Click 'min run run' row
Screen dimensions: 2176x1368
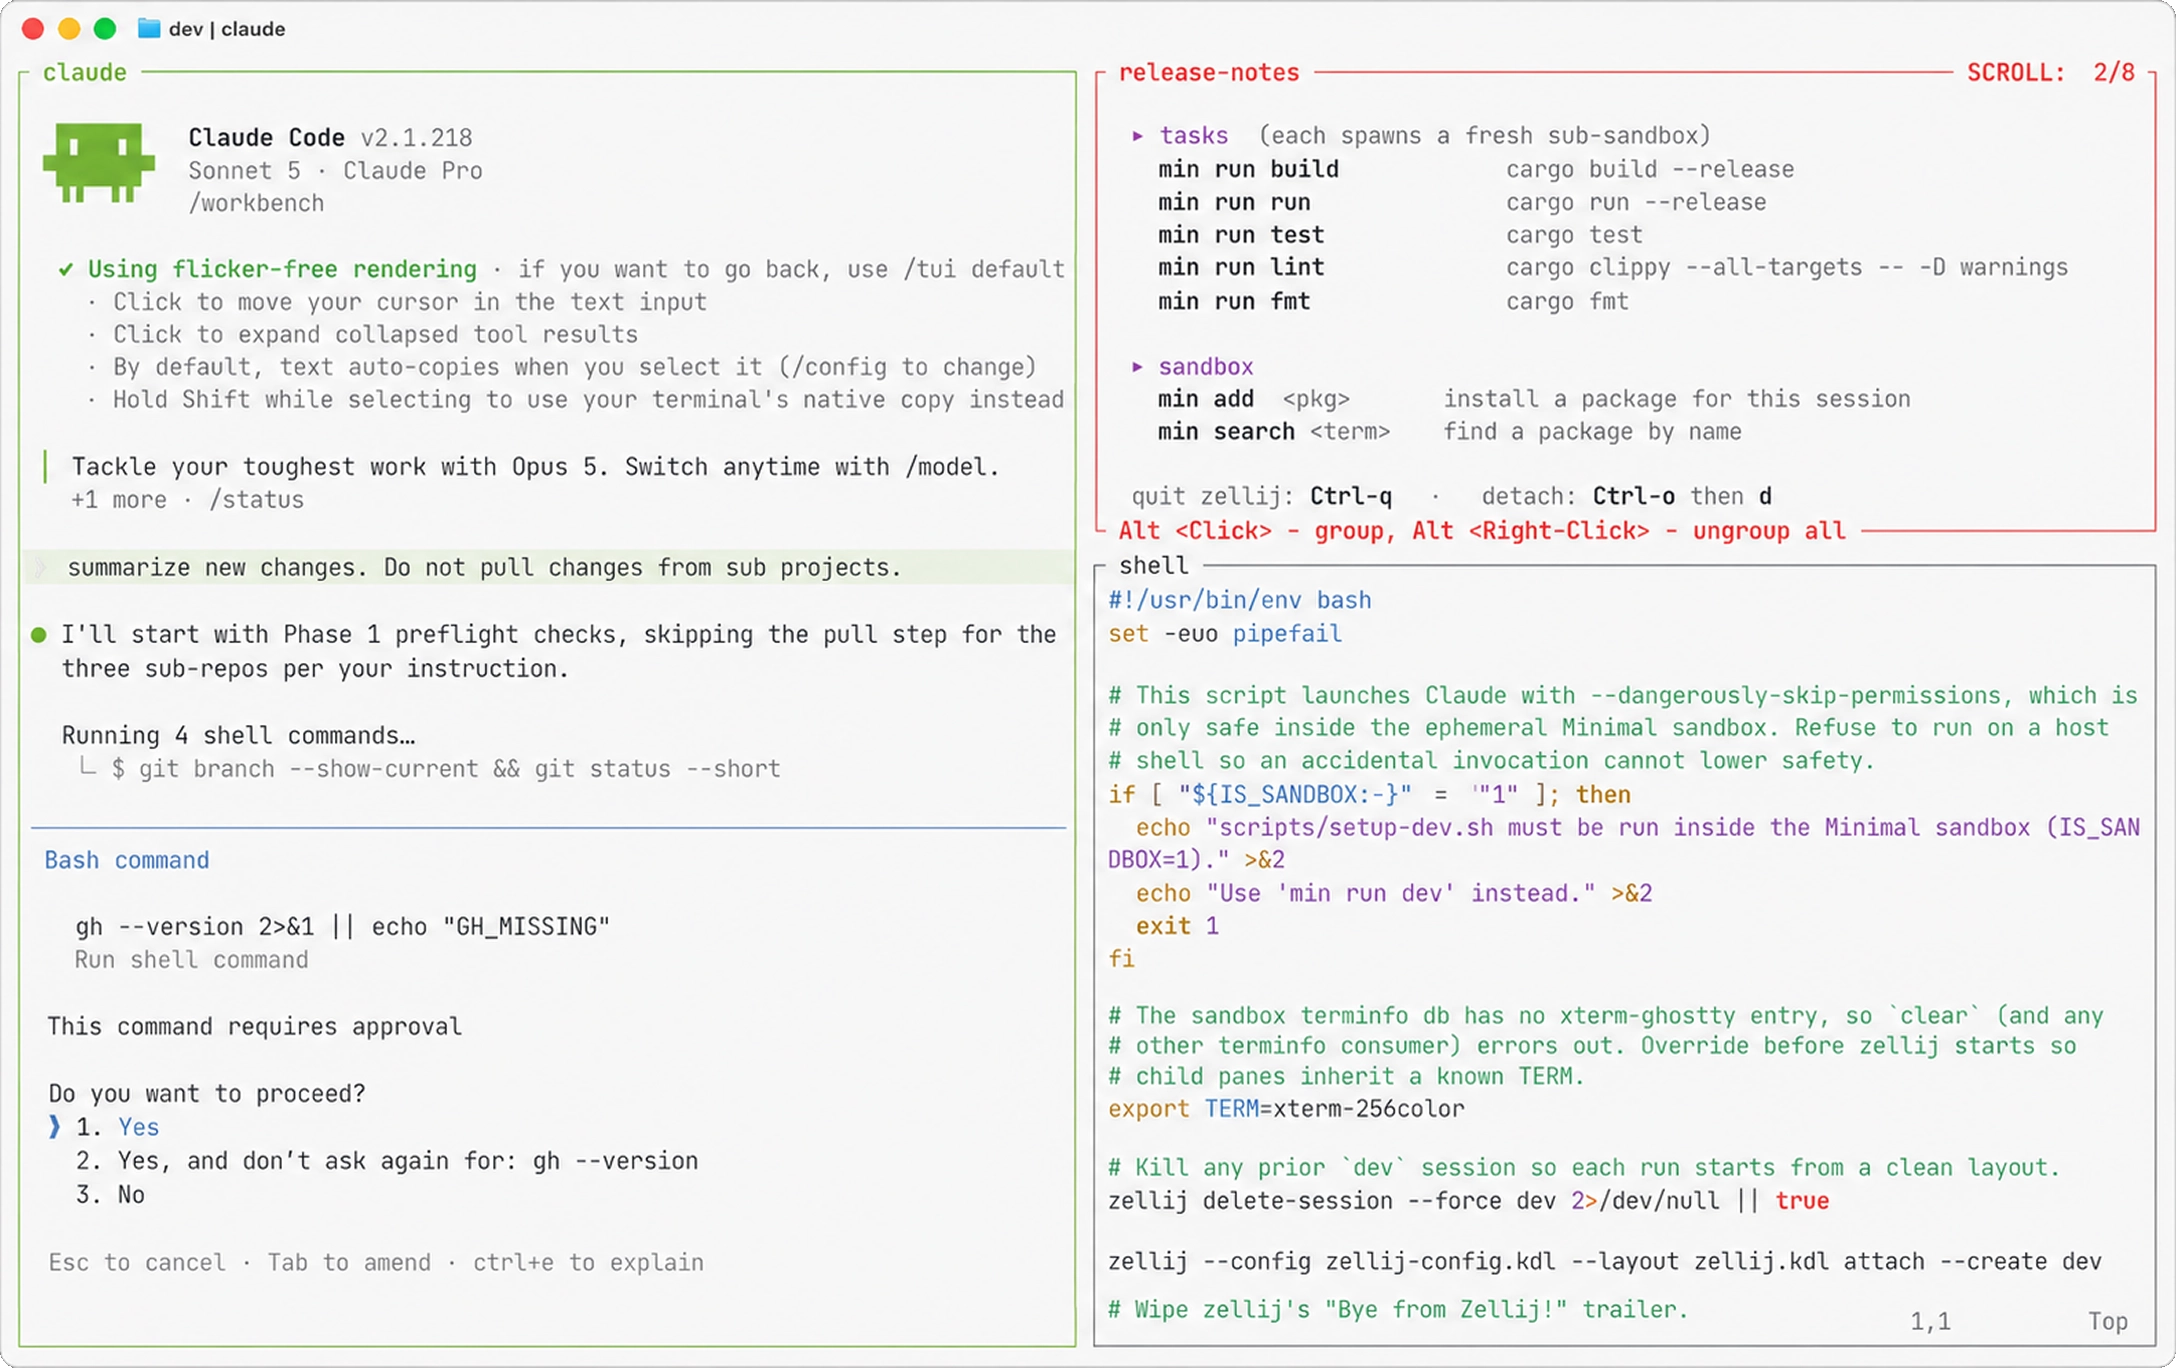tap(1462, 202)
